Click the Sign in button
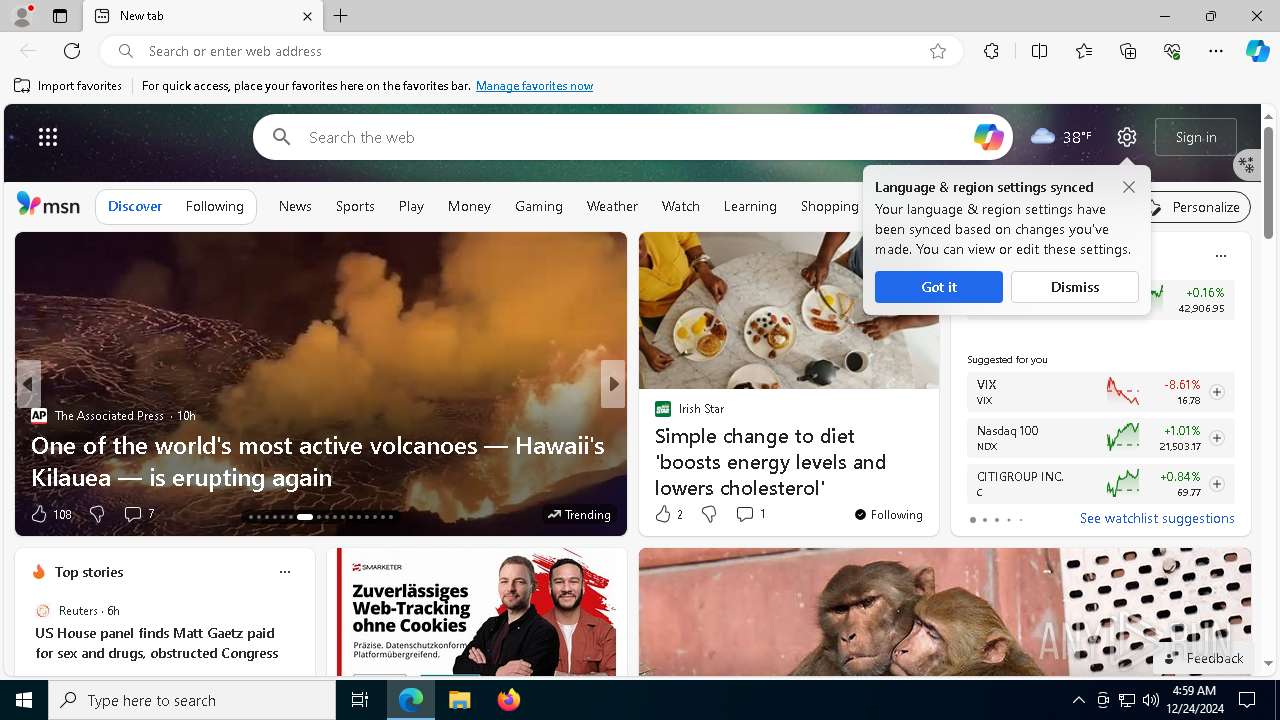1280x720 pixels. coord(1196,137)
